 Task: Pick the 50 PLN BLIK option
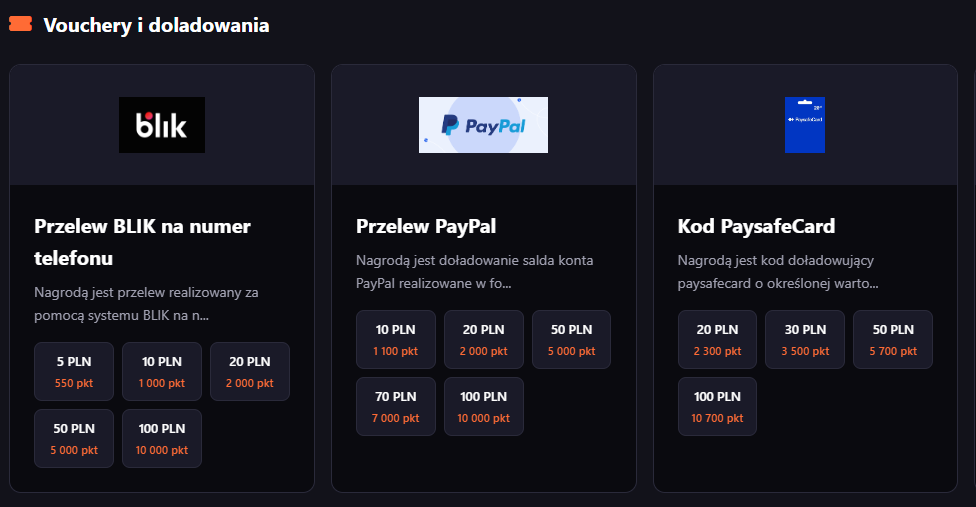pos(74,438)
